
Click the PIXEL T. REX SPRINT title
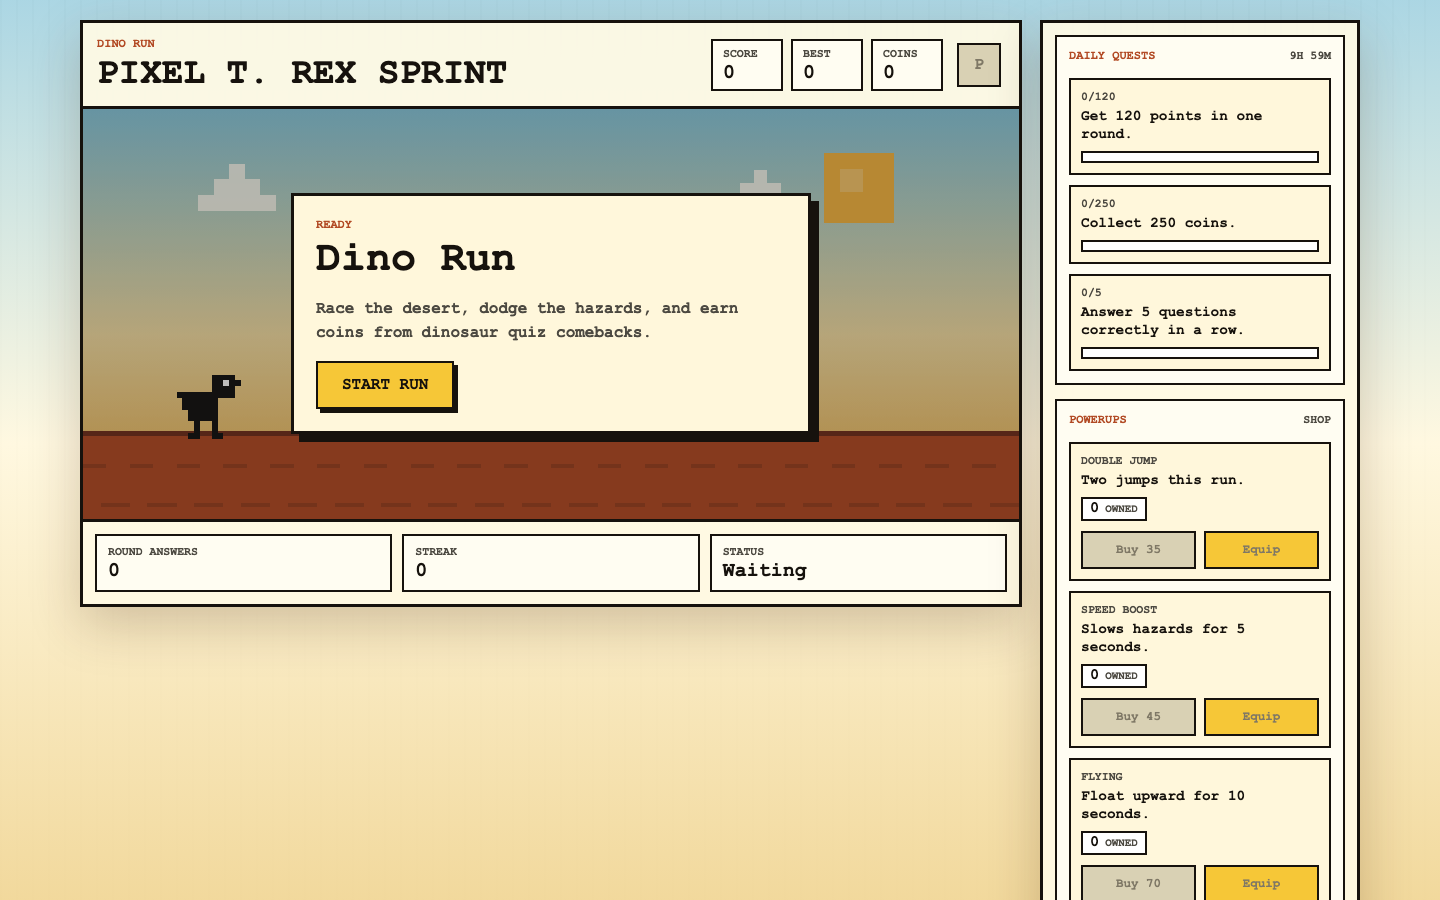(x=302, y=73)
